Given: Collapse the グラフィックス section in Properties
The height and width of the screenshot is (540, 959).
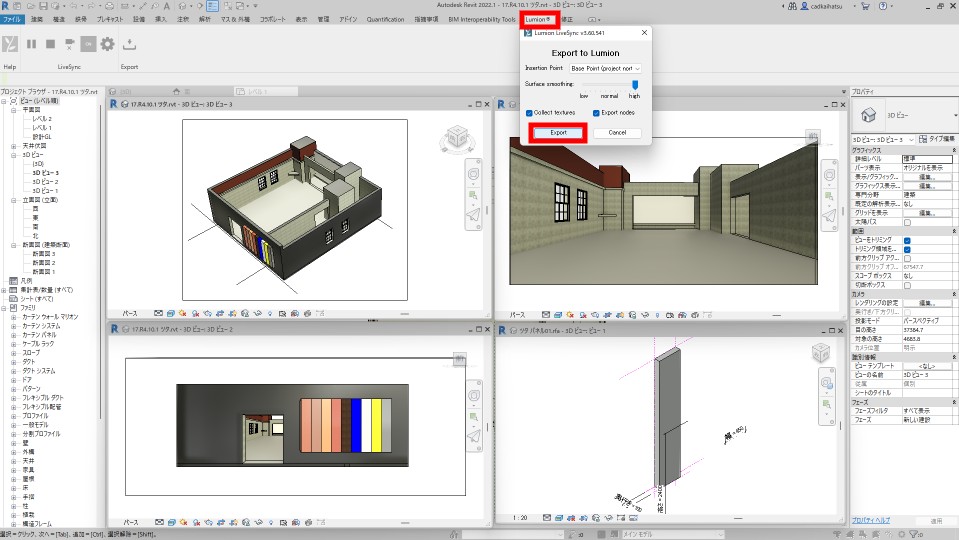Looking at the screenshot, I should click(x=954, y=150).
